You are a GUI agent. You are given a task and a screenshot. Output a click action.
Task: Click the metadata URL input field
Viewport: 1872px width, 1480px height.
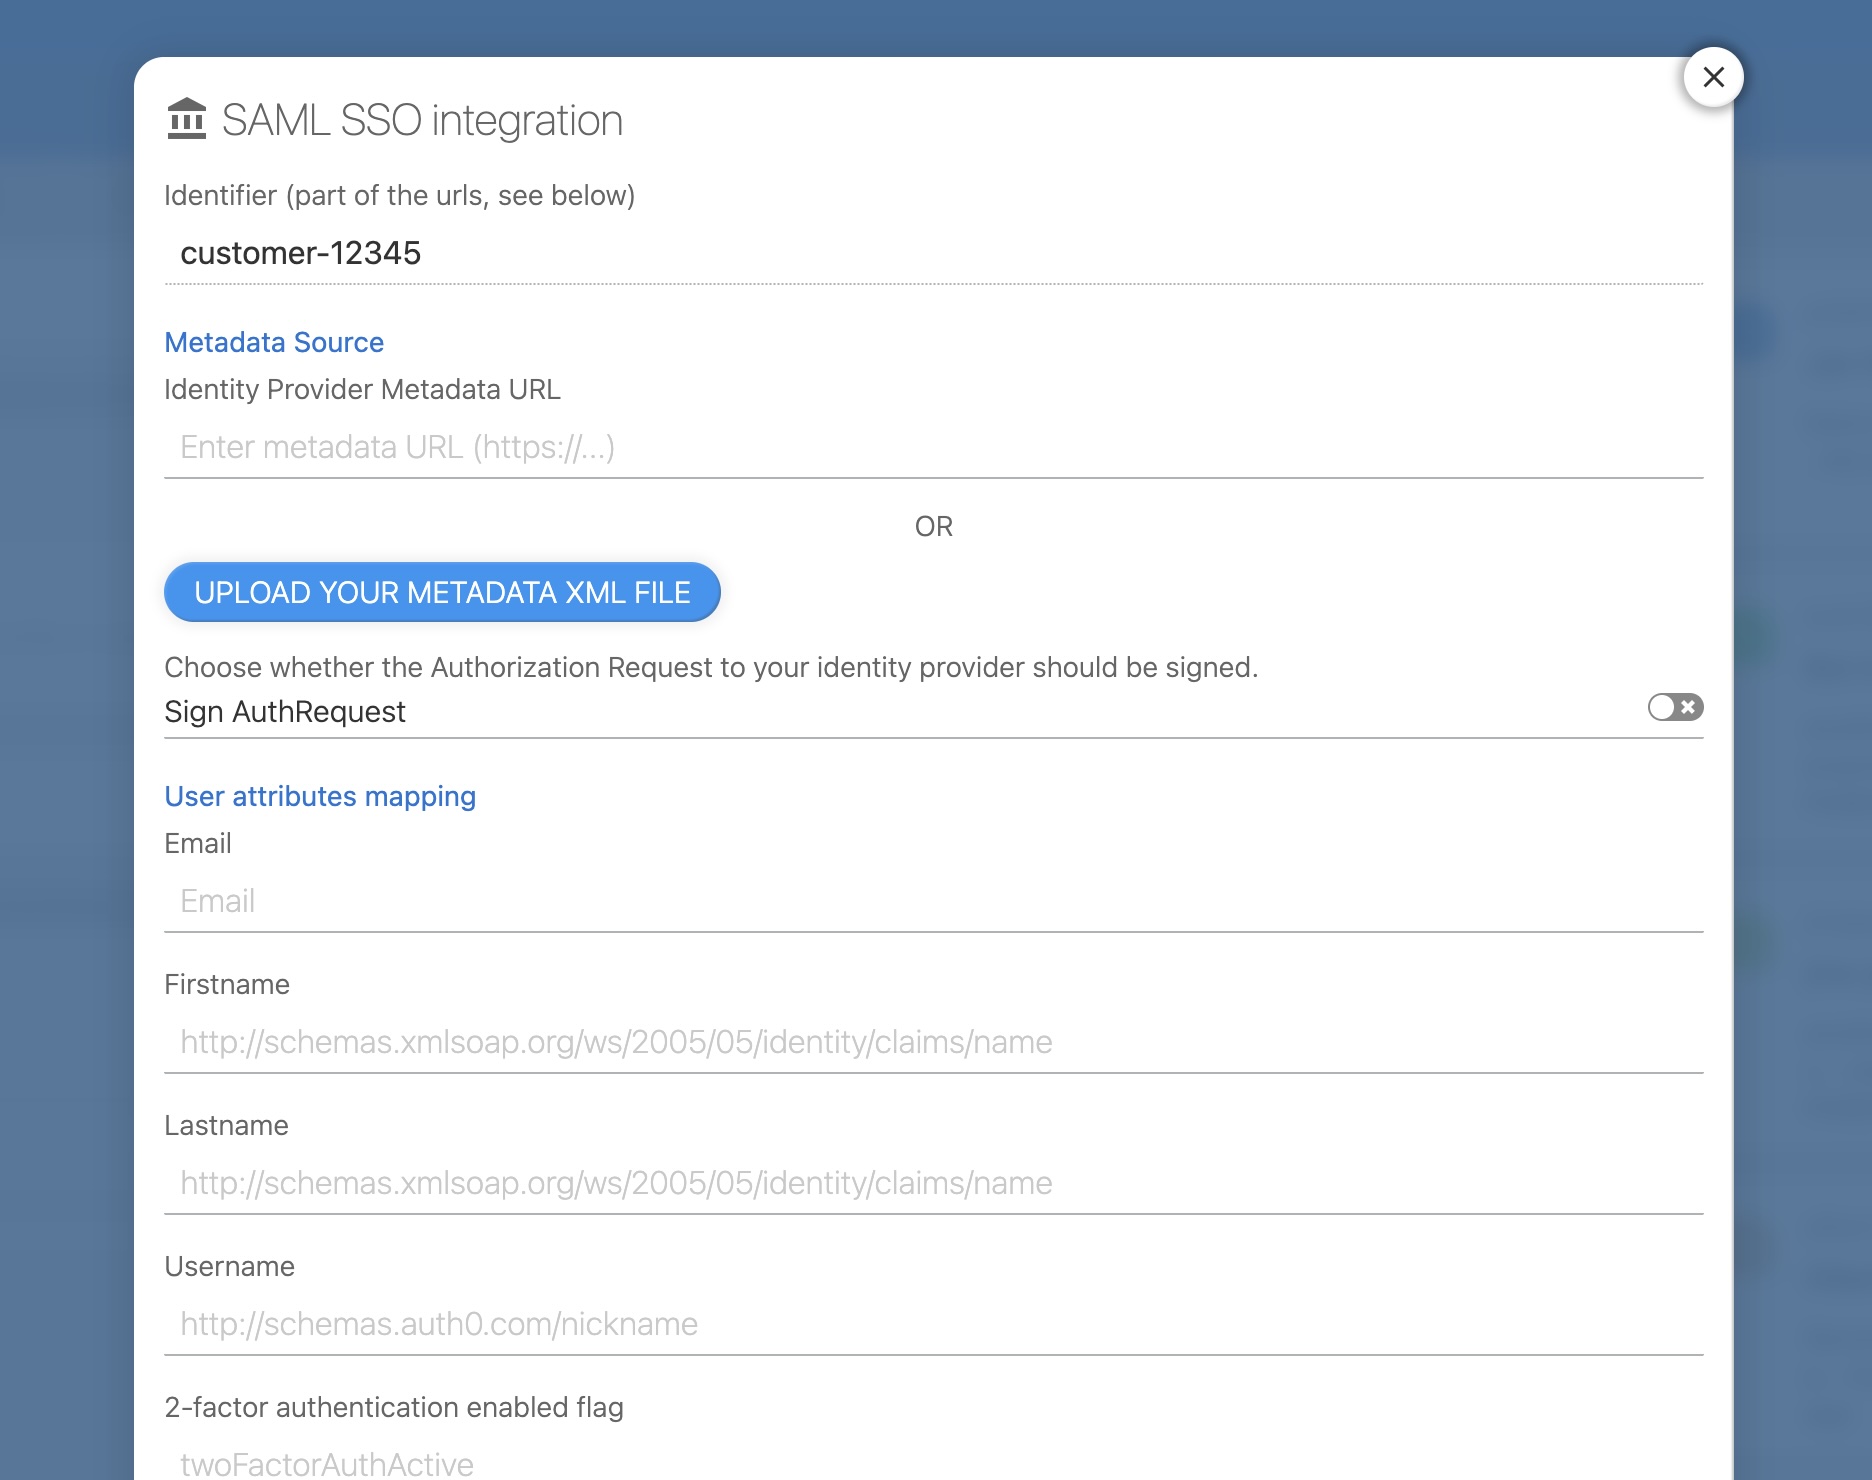click(x=932, y=448)
